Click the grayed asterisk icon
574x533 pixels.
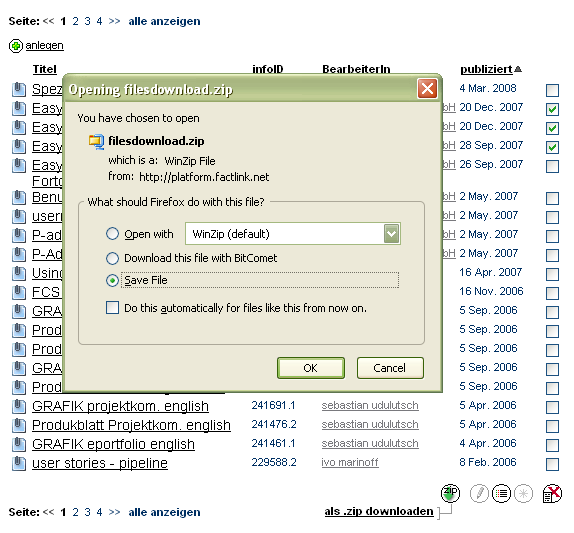pos(523,494)
